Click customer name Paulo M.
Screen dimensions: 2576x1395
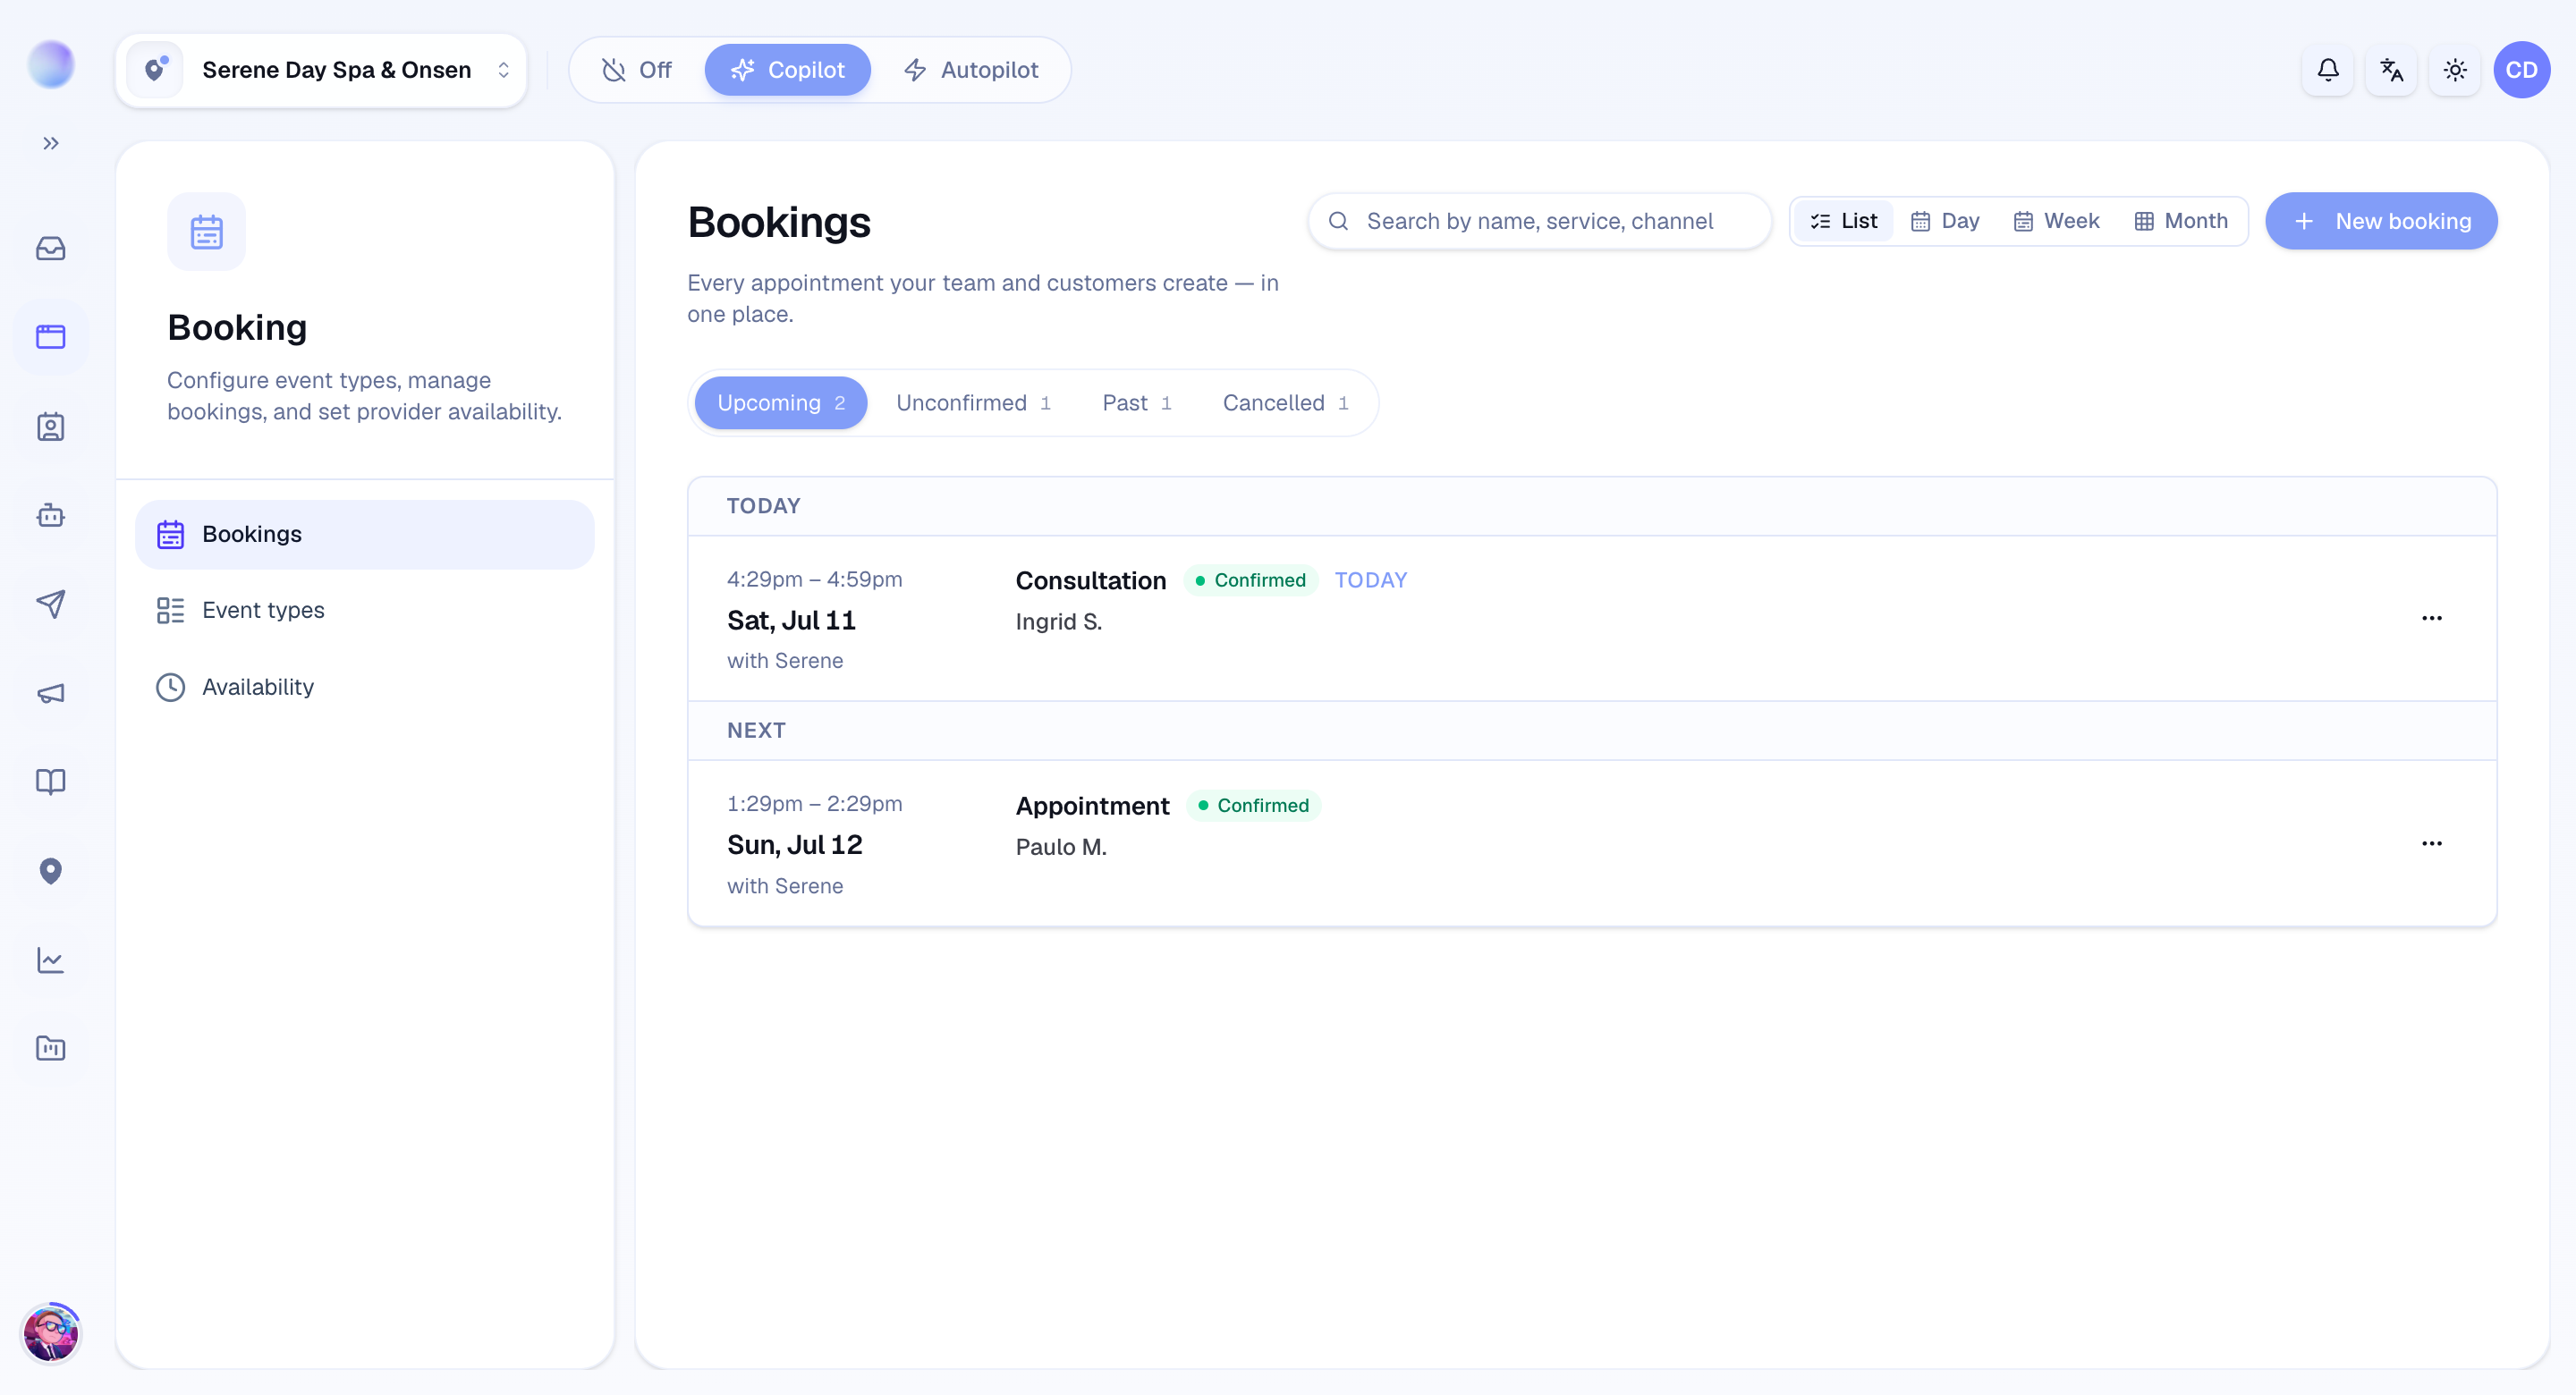[x=1060, y=846]
